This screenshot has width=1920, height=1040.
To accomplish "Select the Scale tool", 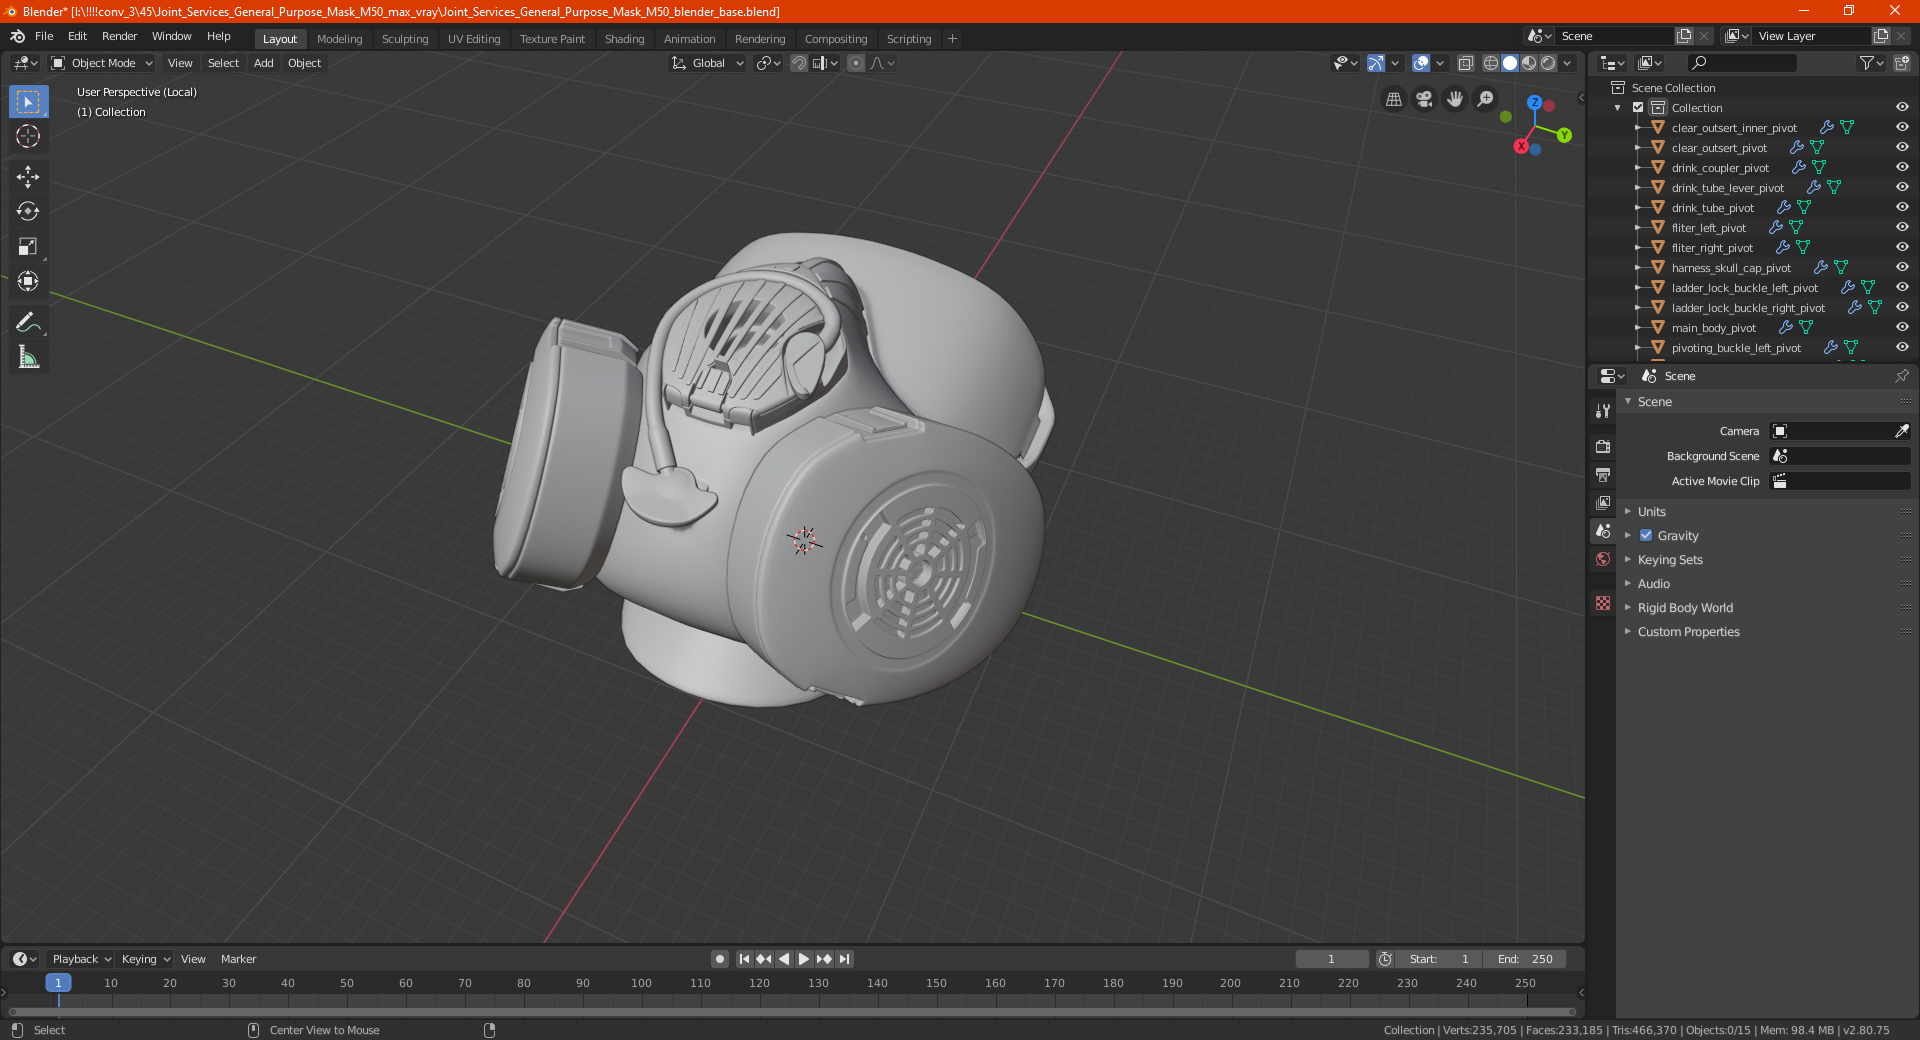I will click(x=28, y=246).
